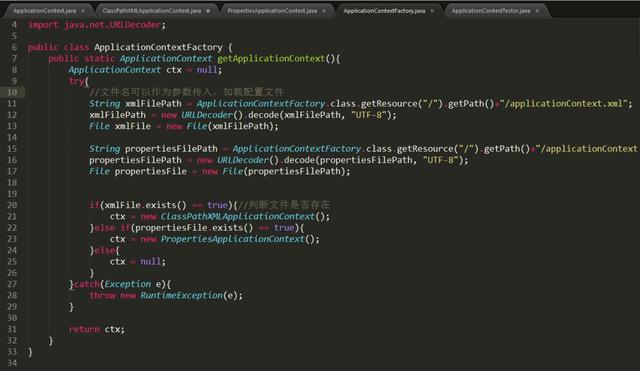This screenshot has width=640, height=371.
Task: Activate the ApplicationContextTestor.java tab
Action: coord(491,11)
